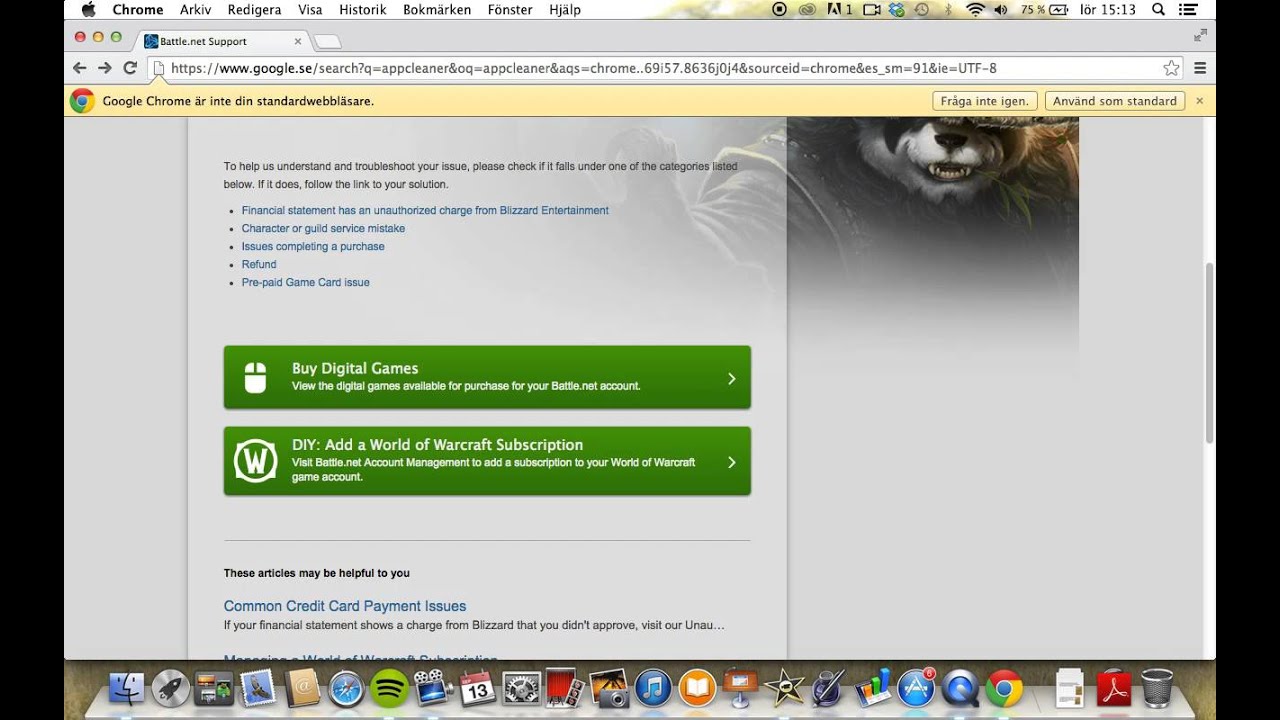The width and height of the screenshot is (1280, 720).
Task: Click the Fråga inte igen. button
Action: point(984,101)
